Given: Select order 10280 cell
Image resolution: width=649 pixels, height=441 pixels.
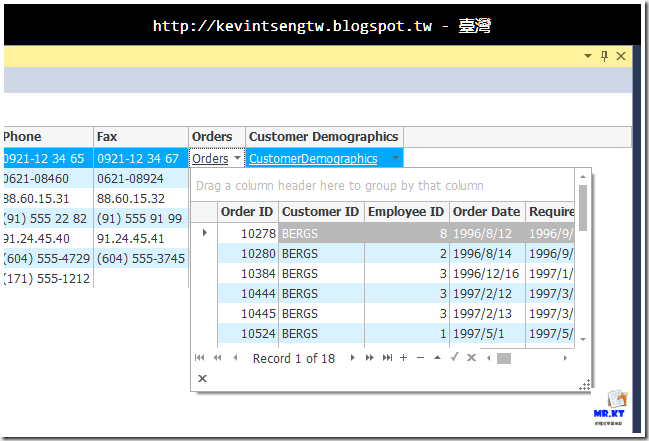Looking at the screenshot, I should pos(248,253).
